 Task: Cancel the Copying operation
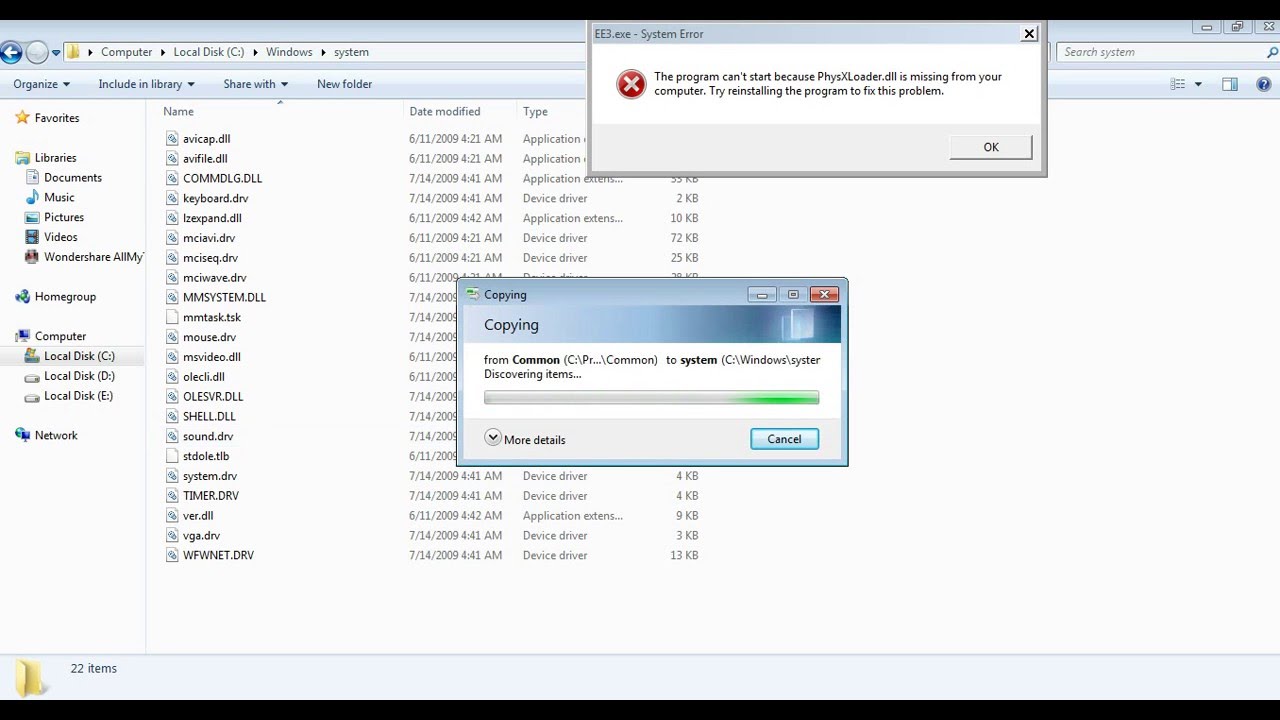pyautogui.click(x=784, y=439)
